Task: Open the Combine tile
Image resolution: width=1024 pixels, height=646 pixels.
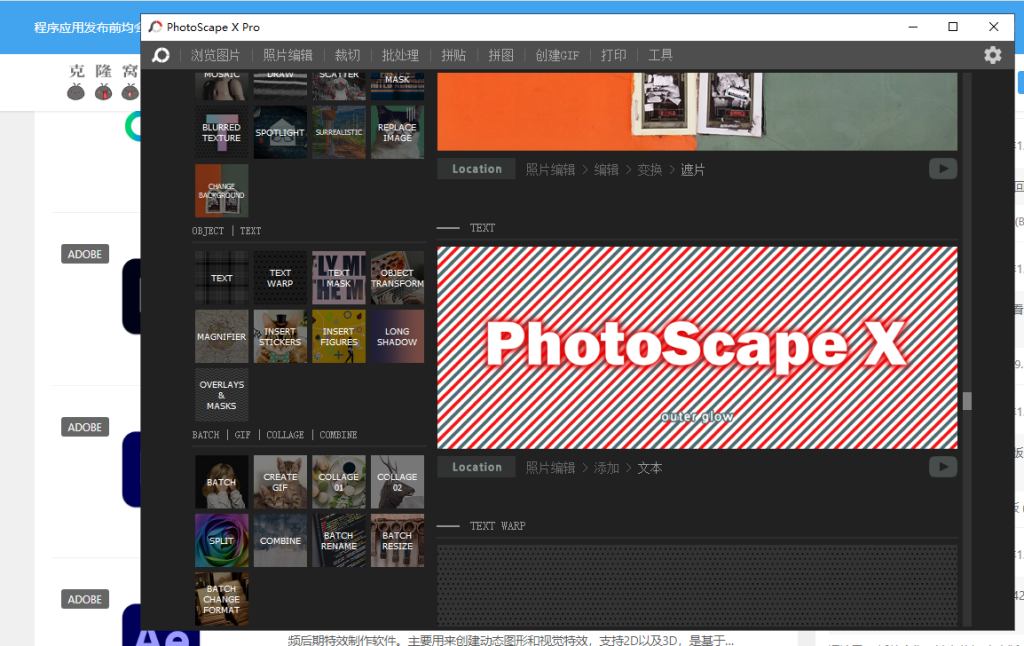Action: pos(280,541)
